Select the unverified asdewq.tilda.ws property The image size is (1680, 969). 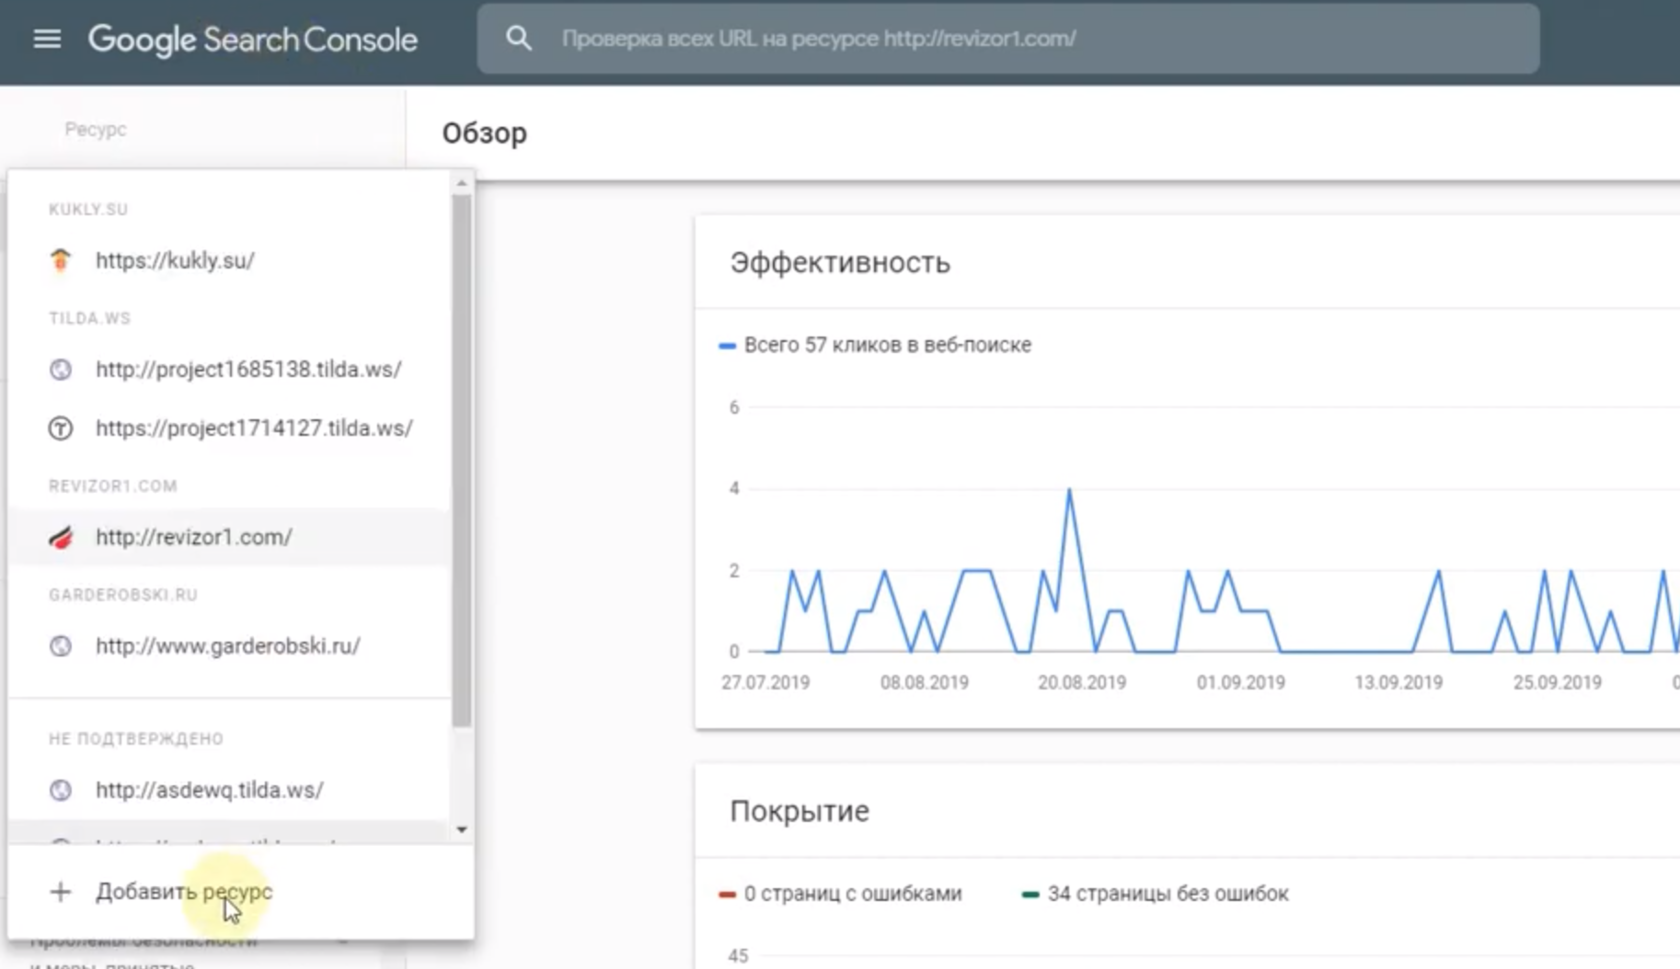[229, 790]
